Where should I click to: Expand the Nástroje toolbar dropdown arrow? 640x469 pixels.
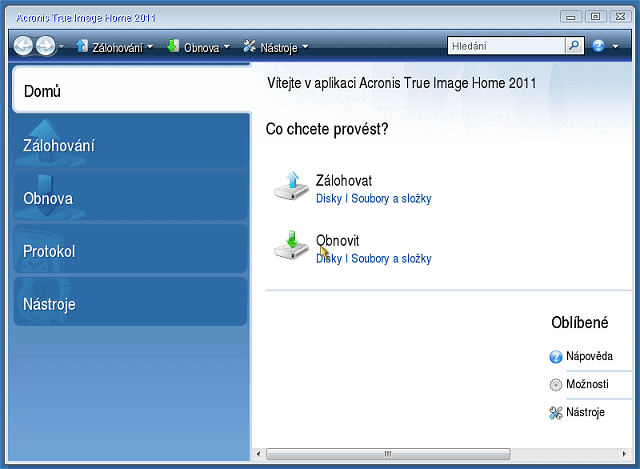point(305,47)
